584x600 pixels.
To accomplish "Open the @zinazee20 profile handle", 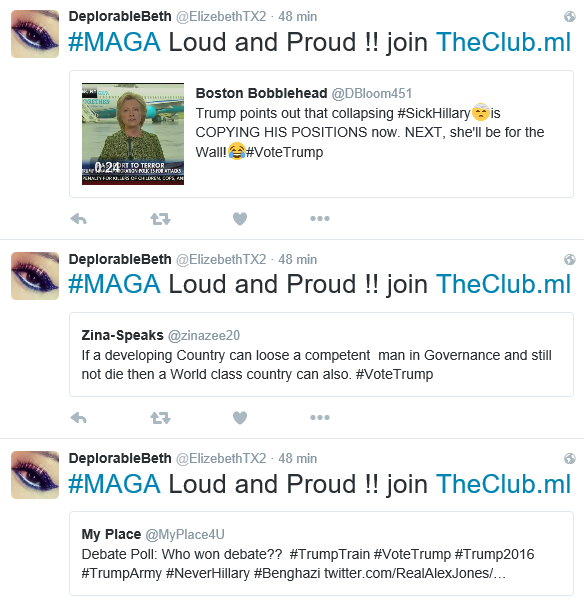I will (x=204, y=336).
